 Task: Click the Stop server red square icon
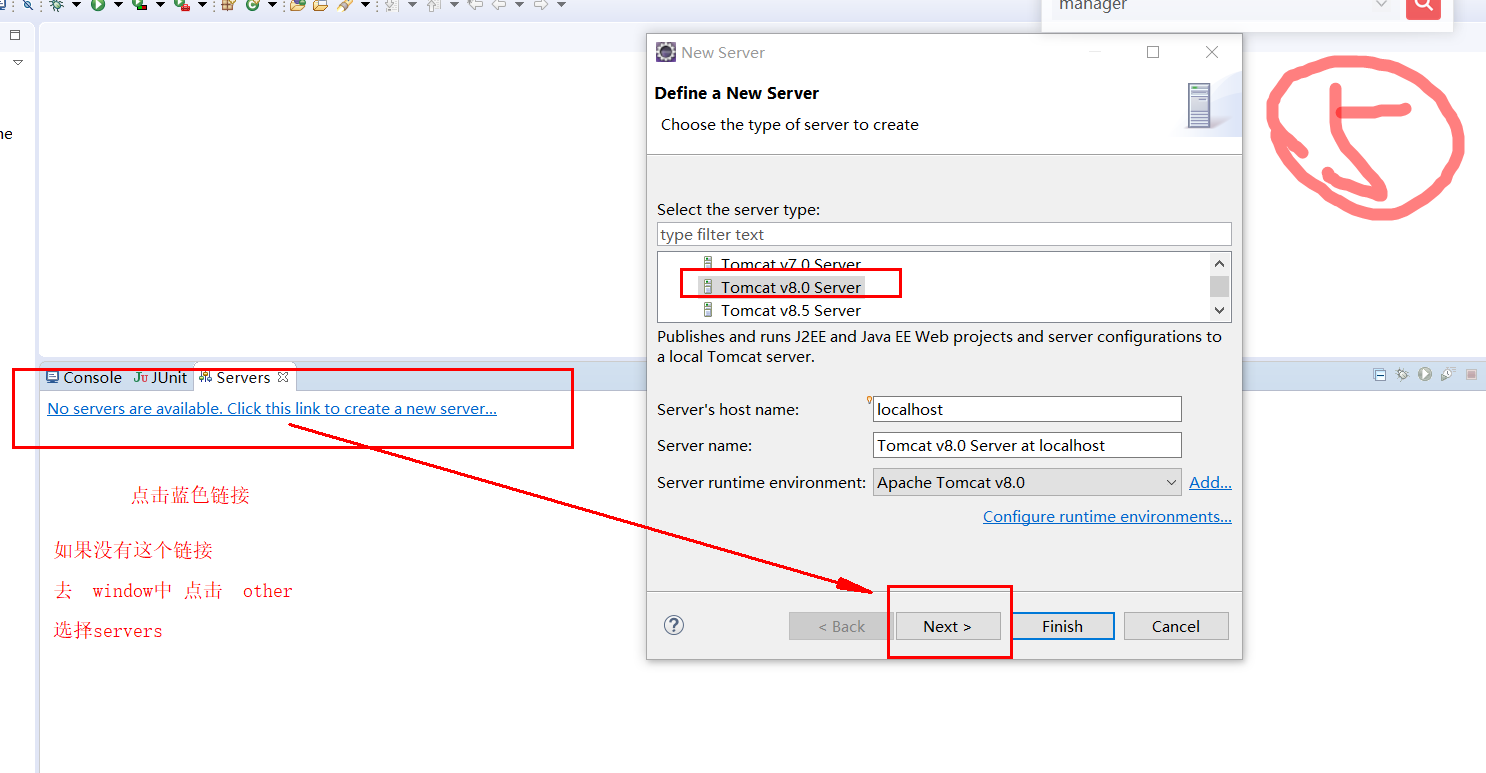pos(1471,375)
